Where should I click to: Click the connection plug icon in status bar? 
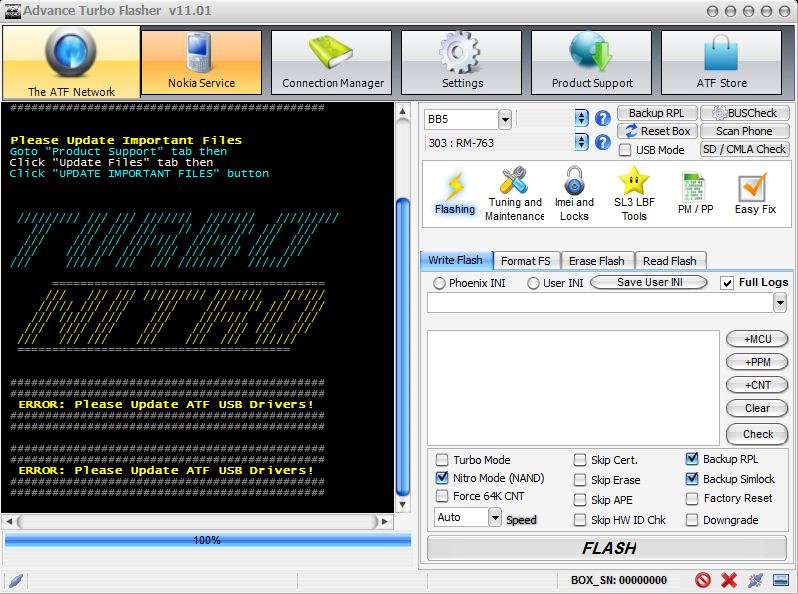(755, 580)
